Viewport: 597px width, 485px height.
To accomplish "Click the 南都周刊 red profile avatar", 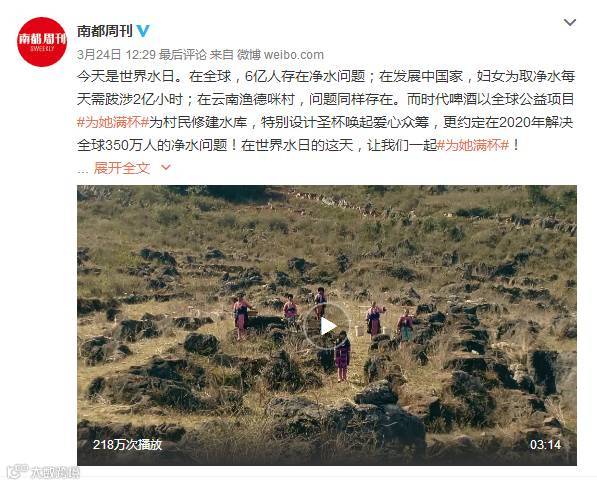I will coord(42,42).
